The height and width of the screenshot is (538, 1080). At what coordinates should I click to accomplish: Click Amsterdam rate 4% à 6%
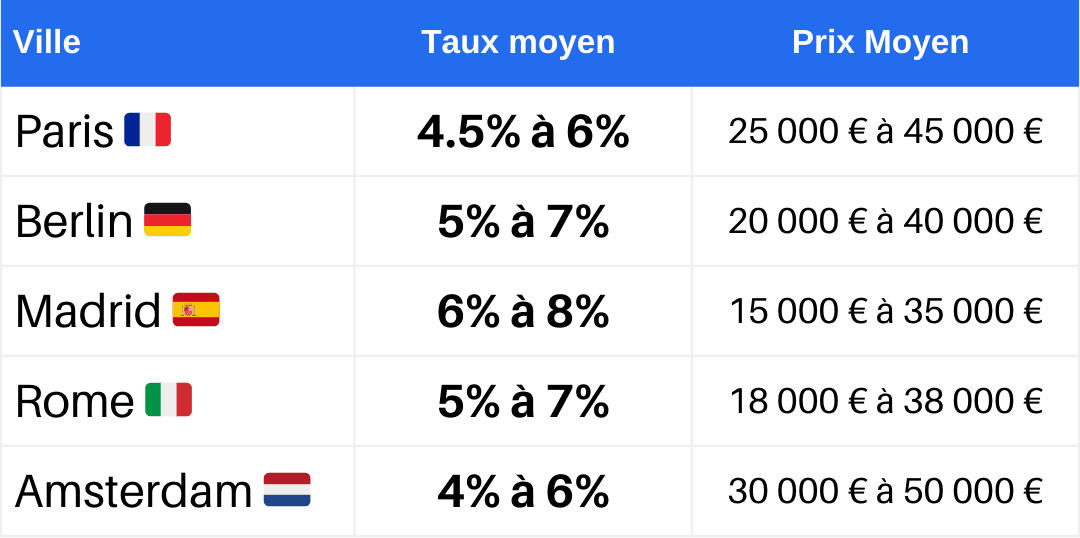pyautogui.click(x=523, y=492)
